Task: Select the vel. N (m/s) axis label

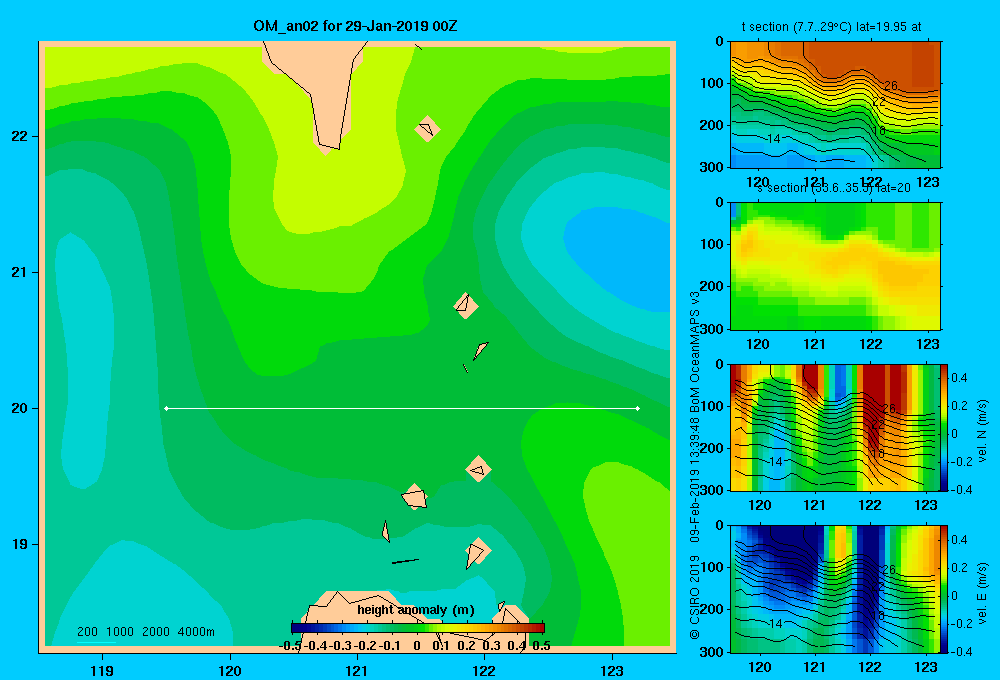Action: 982,431
